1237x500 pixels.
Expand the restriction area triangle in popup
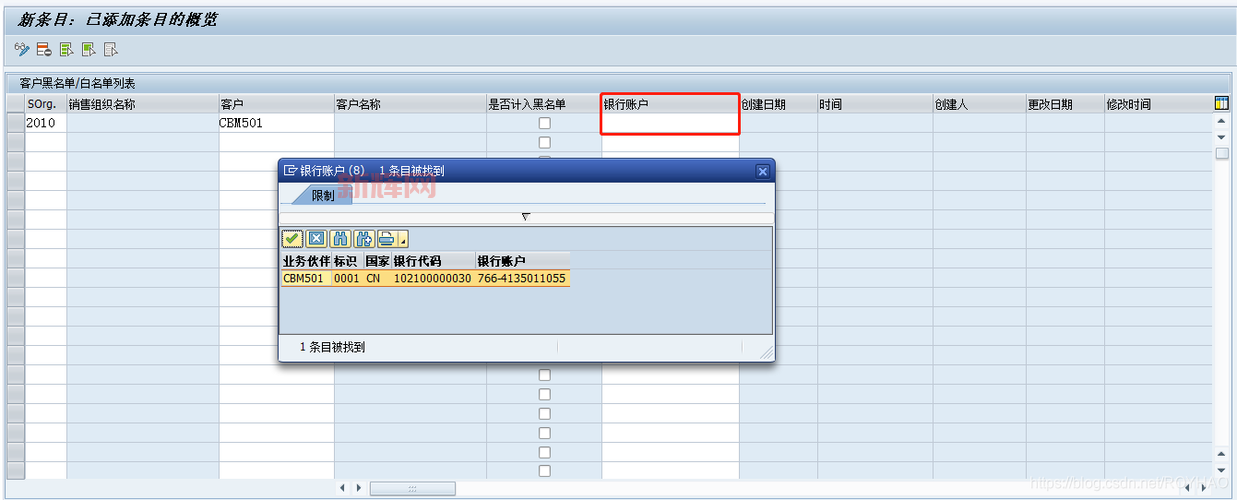click(526, 216)
